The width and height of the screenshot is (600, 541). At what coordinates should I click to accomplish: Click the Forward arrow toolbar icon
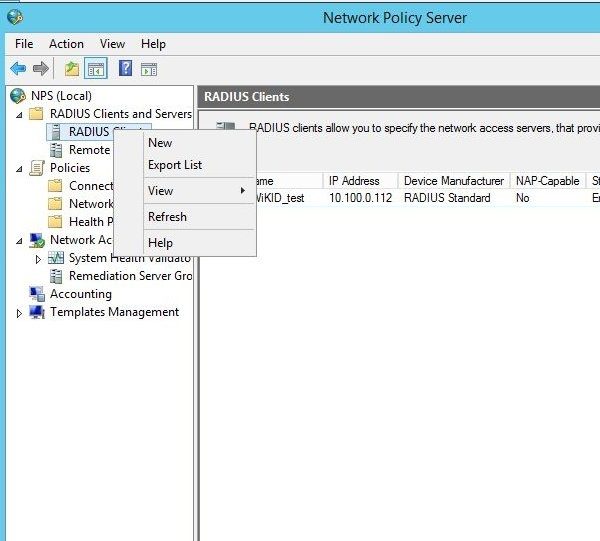41,69
